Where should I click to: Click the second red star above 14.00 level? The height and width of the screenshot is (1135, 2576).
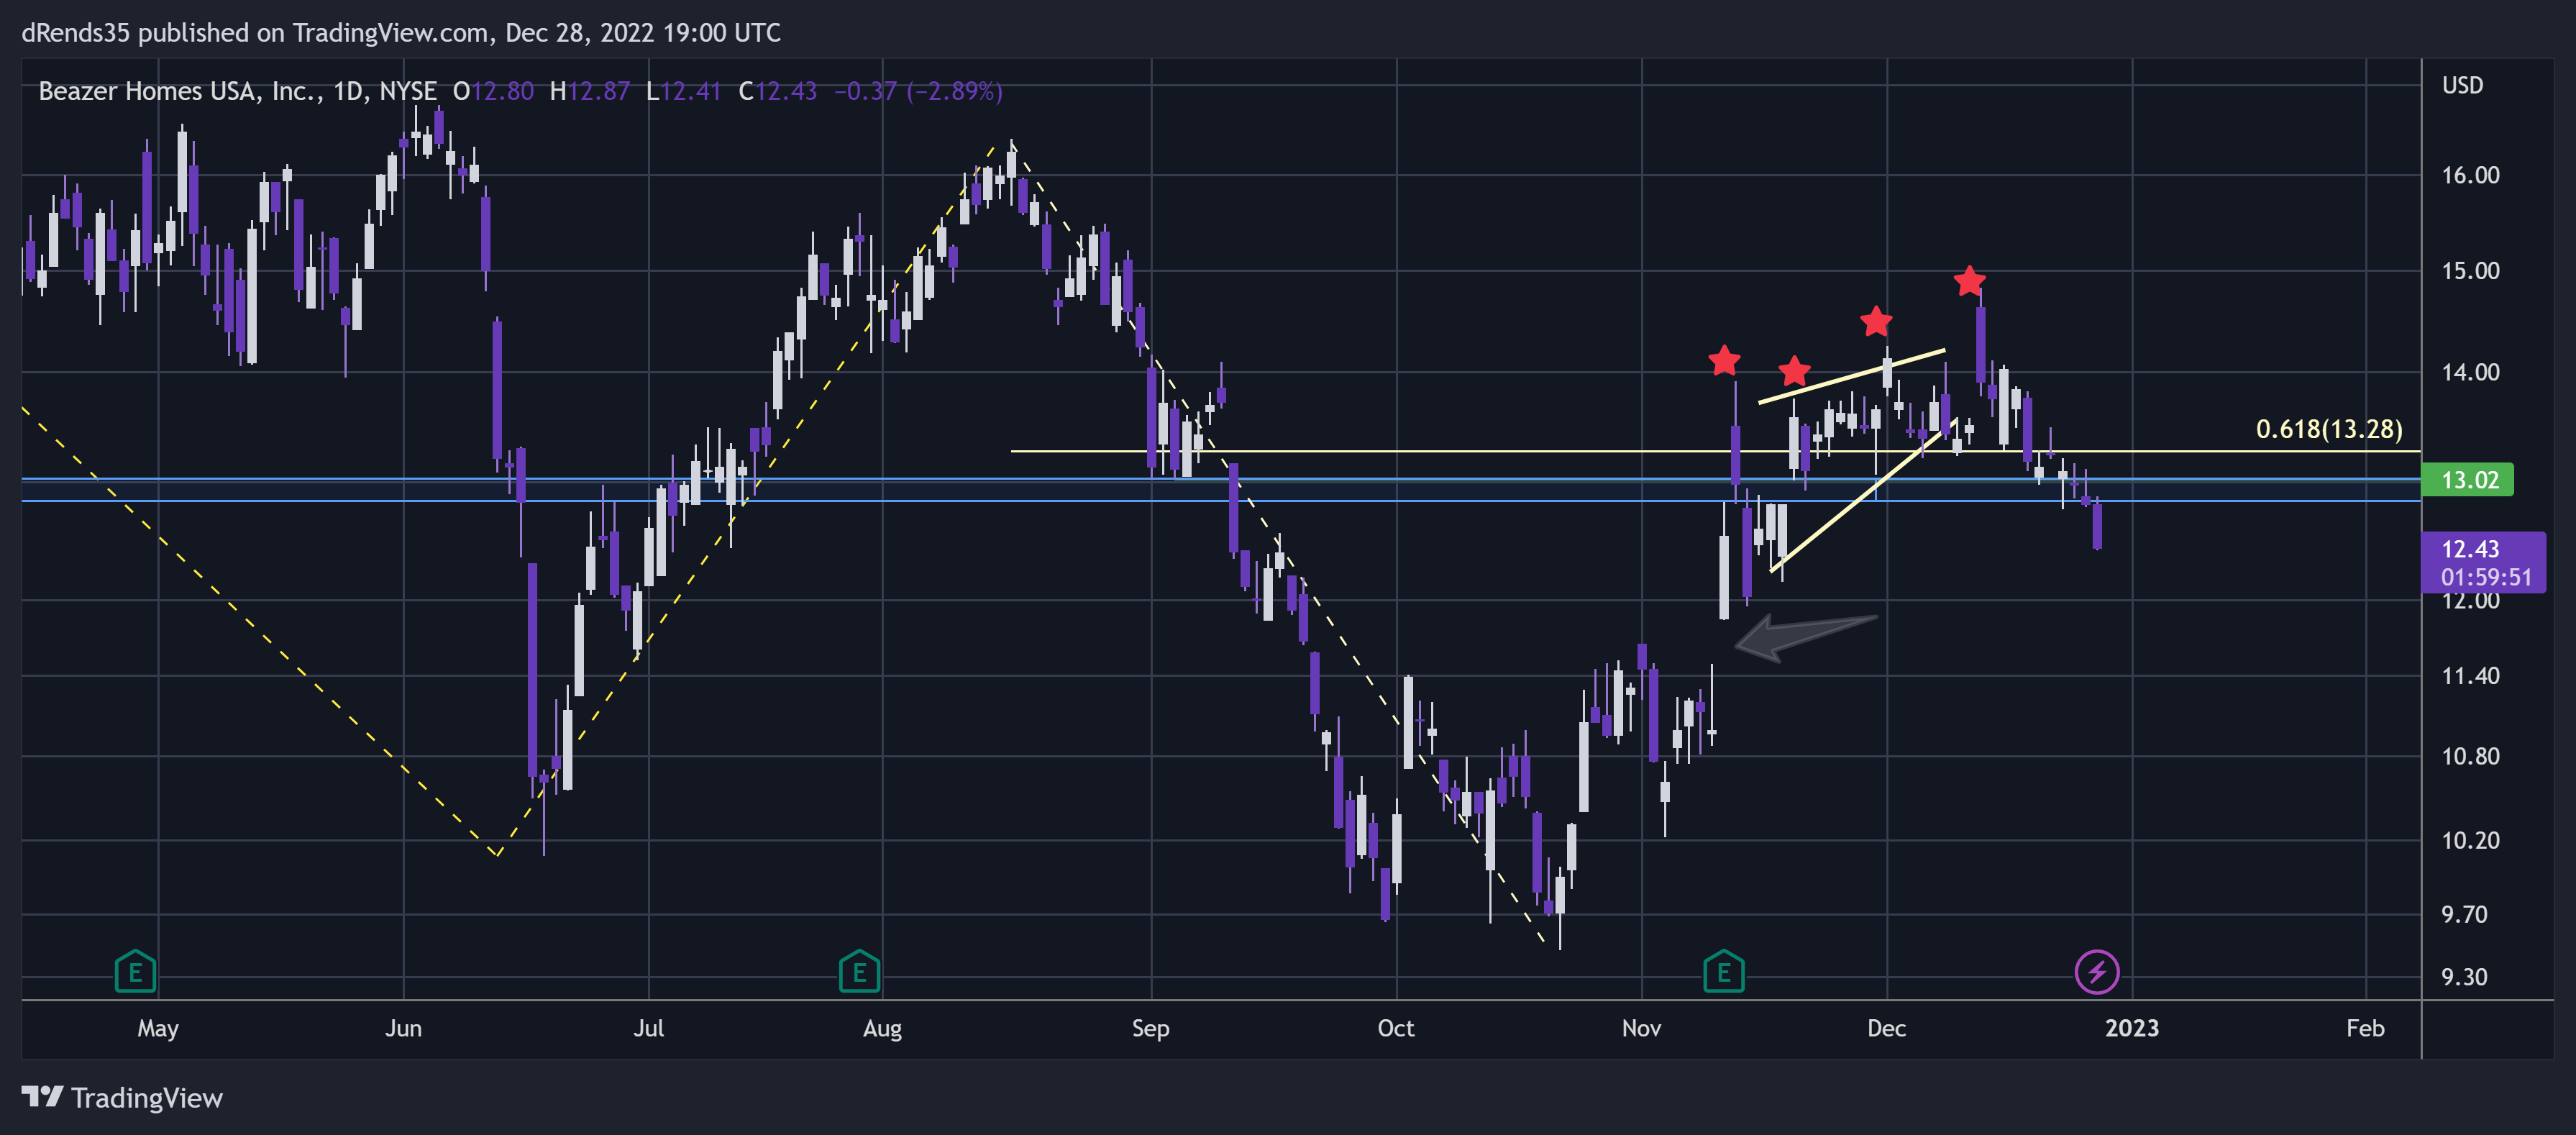pos(1794,371)
